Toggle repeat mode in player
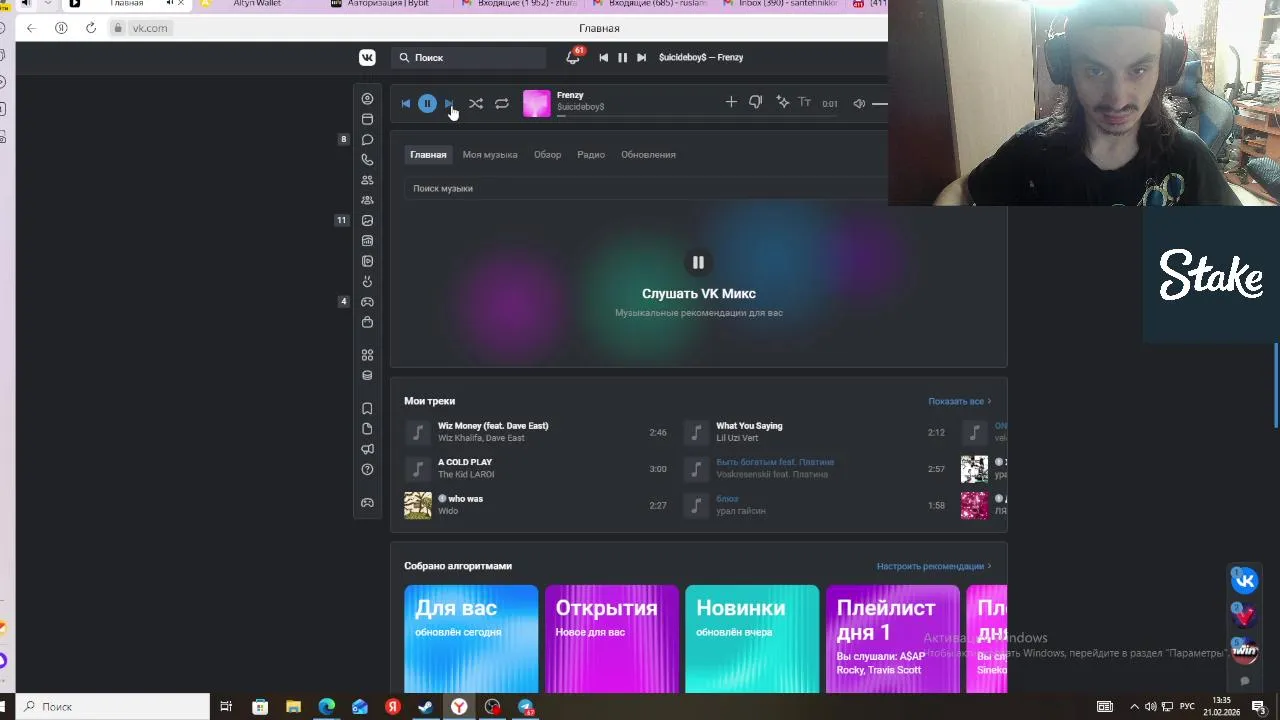This screenshot has width=1280, height=720. click(502, 103)
